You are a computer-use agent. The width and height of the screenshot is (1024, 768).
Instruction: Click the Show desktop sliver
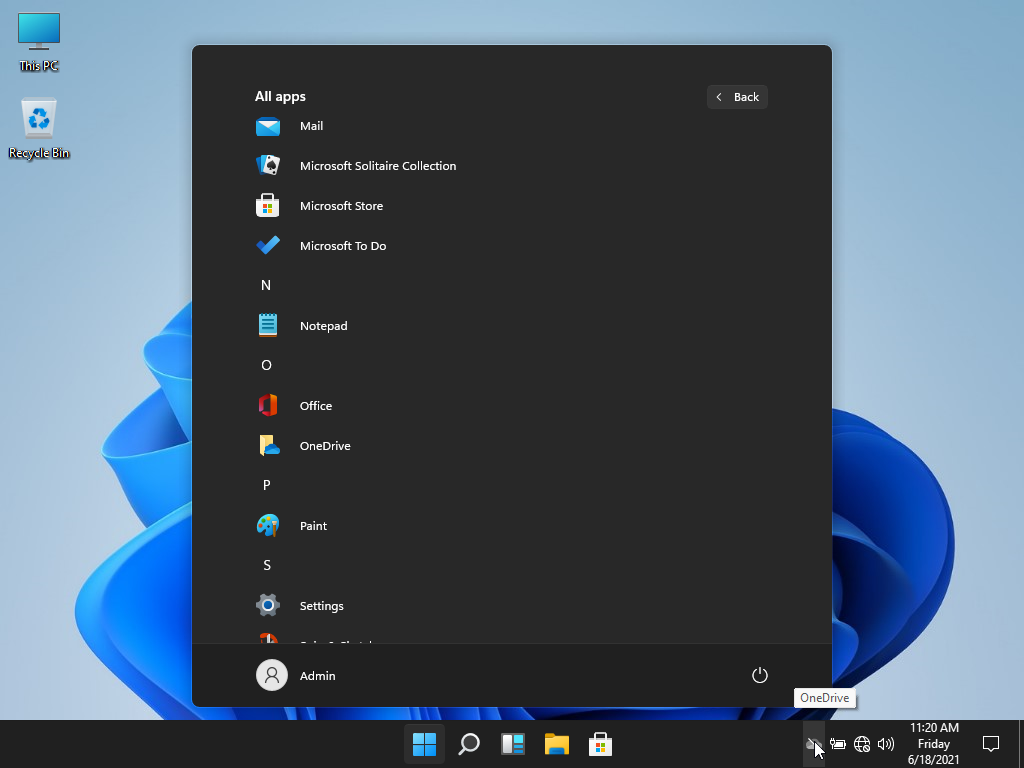1021,744
